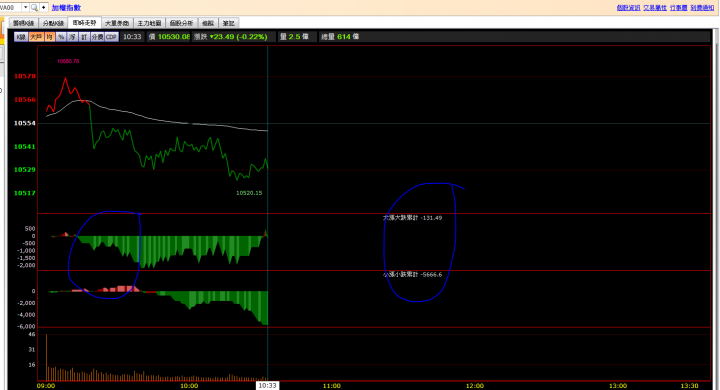Image resolution: width=720 pixels, height=390 pixels.
Task: Click the 10:33 cursor marker on time axis
Action: pyautogui.click(x=267, y=385)
